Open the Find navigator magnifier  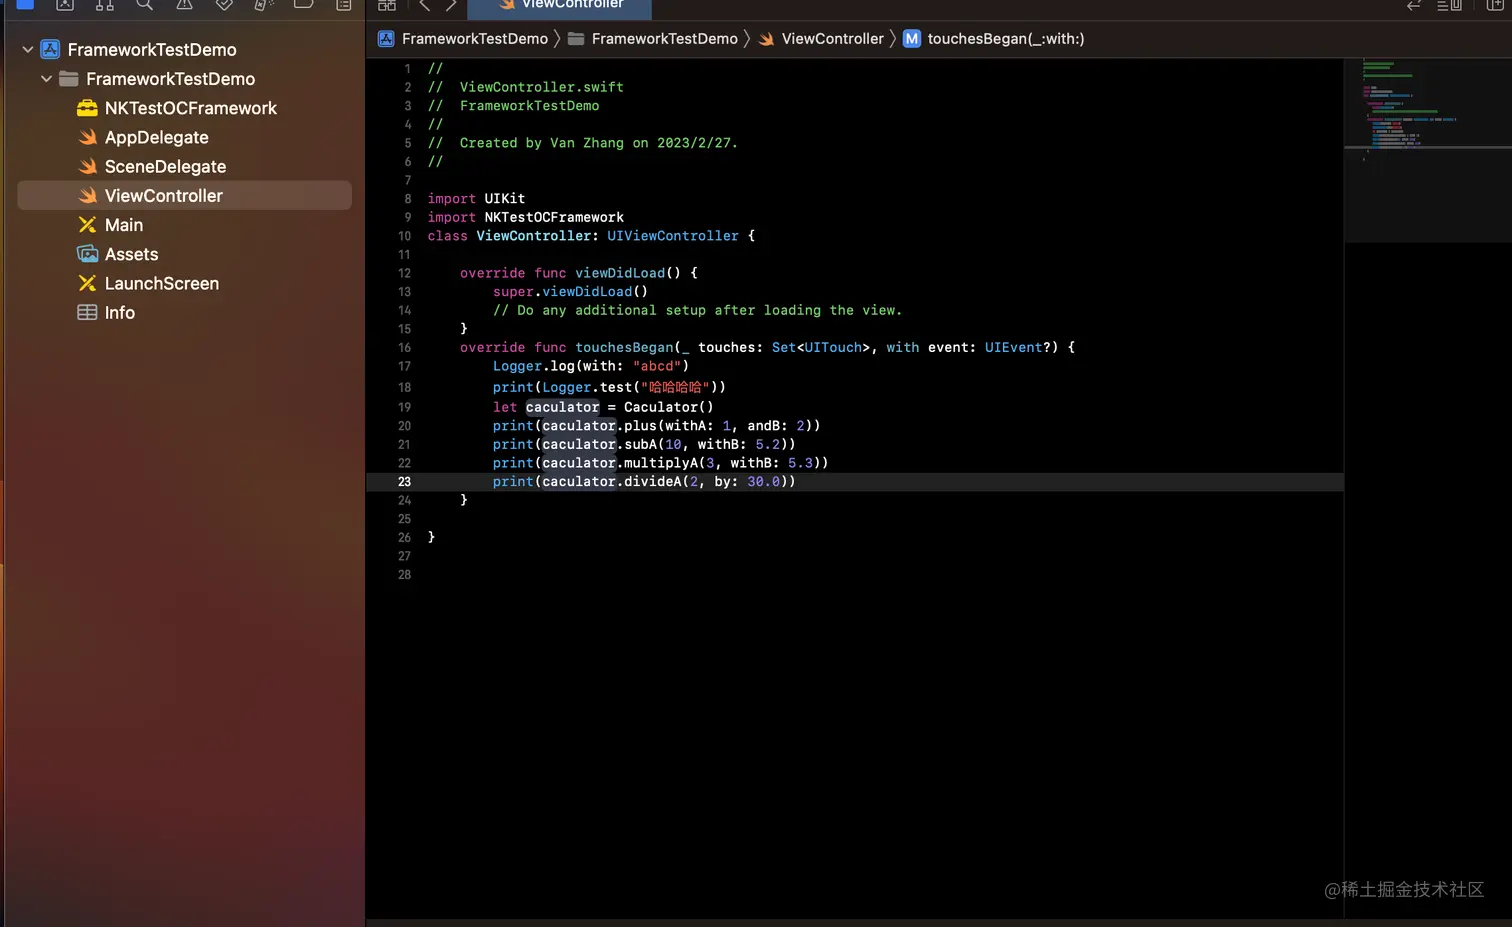pyautogui.click(x=145, y=4)
